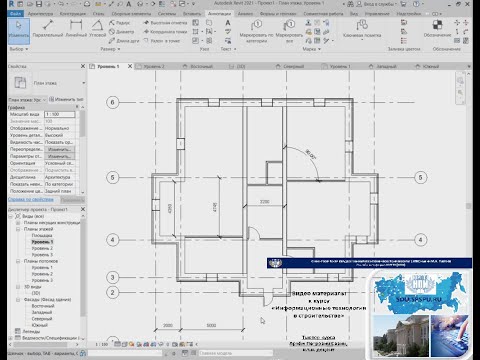Click the Revit 'R' application logo
The image size is (480, 360).
click(11, 4)
